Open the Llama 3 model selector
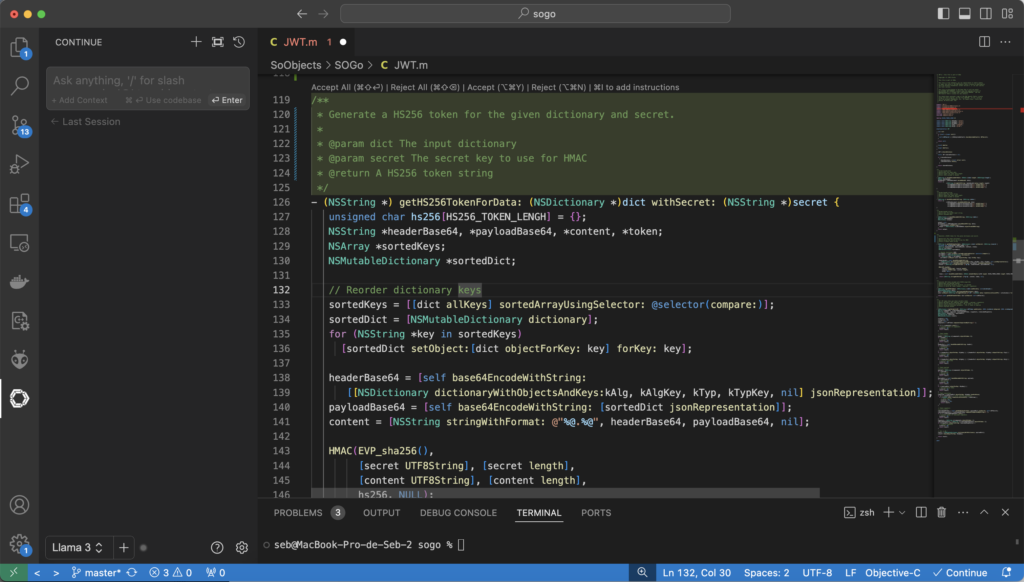The width and height of the screenshot is (1024, 582). [x=77, y=547]
